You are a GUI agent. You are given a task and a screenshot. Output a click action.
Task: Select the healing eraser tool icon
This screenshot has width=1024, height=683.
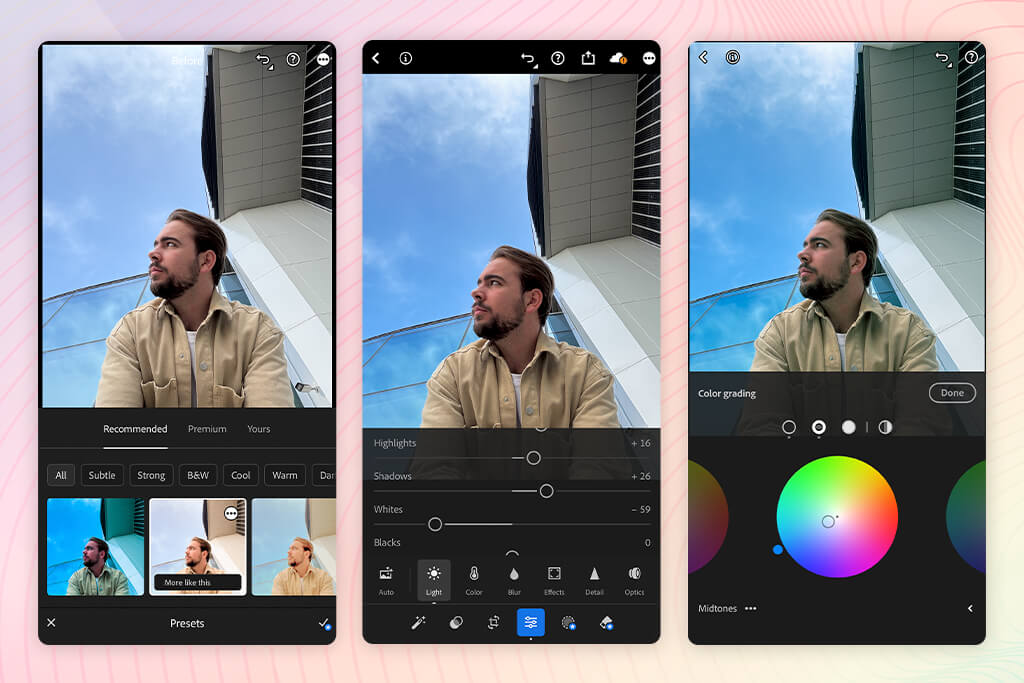(x=607, y=622)
